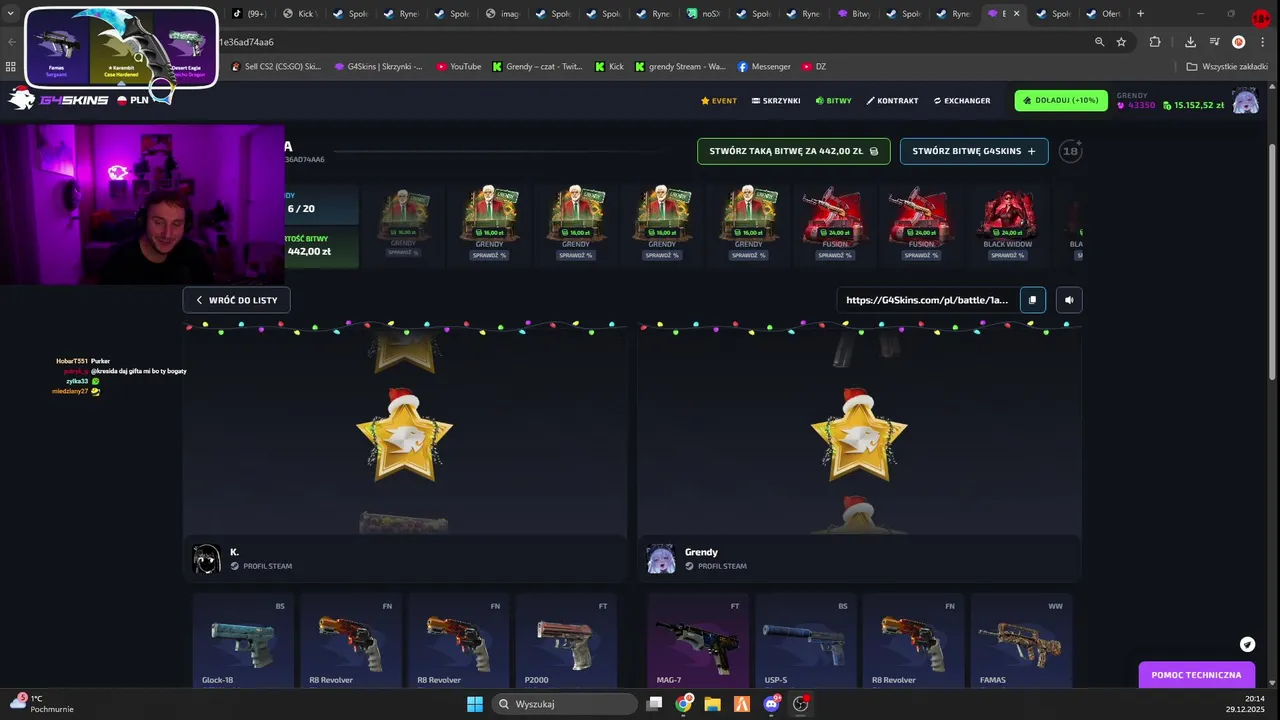
Task: Click STWÓRZ TAKĄ BITWĘ ZA 442,00 ZŁ
Action: click(x=794, y=151)
